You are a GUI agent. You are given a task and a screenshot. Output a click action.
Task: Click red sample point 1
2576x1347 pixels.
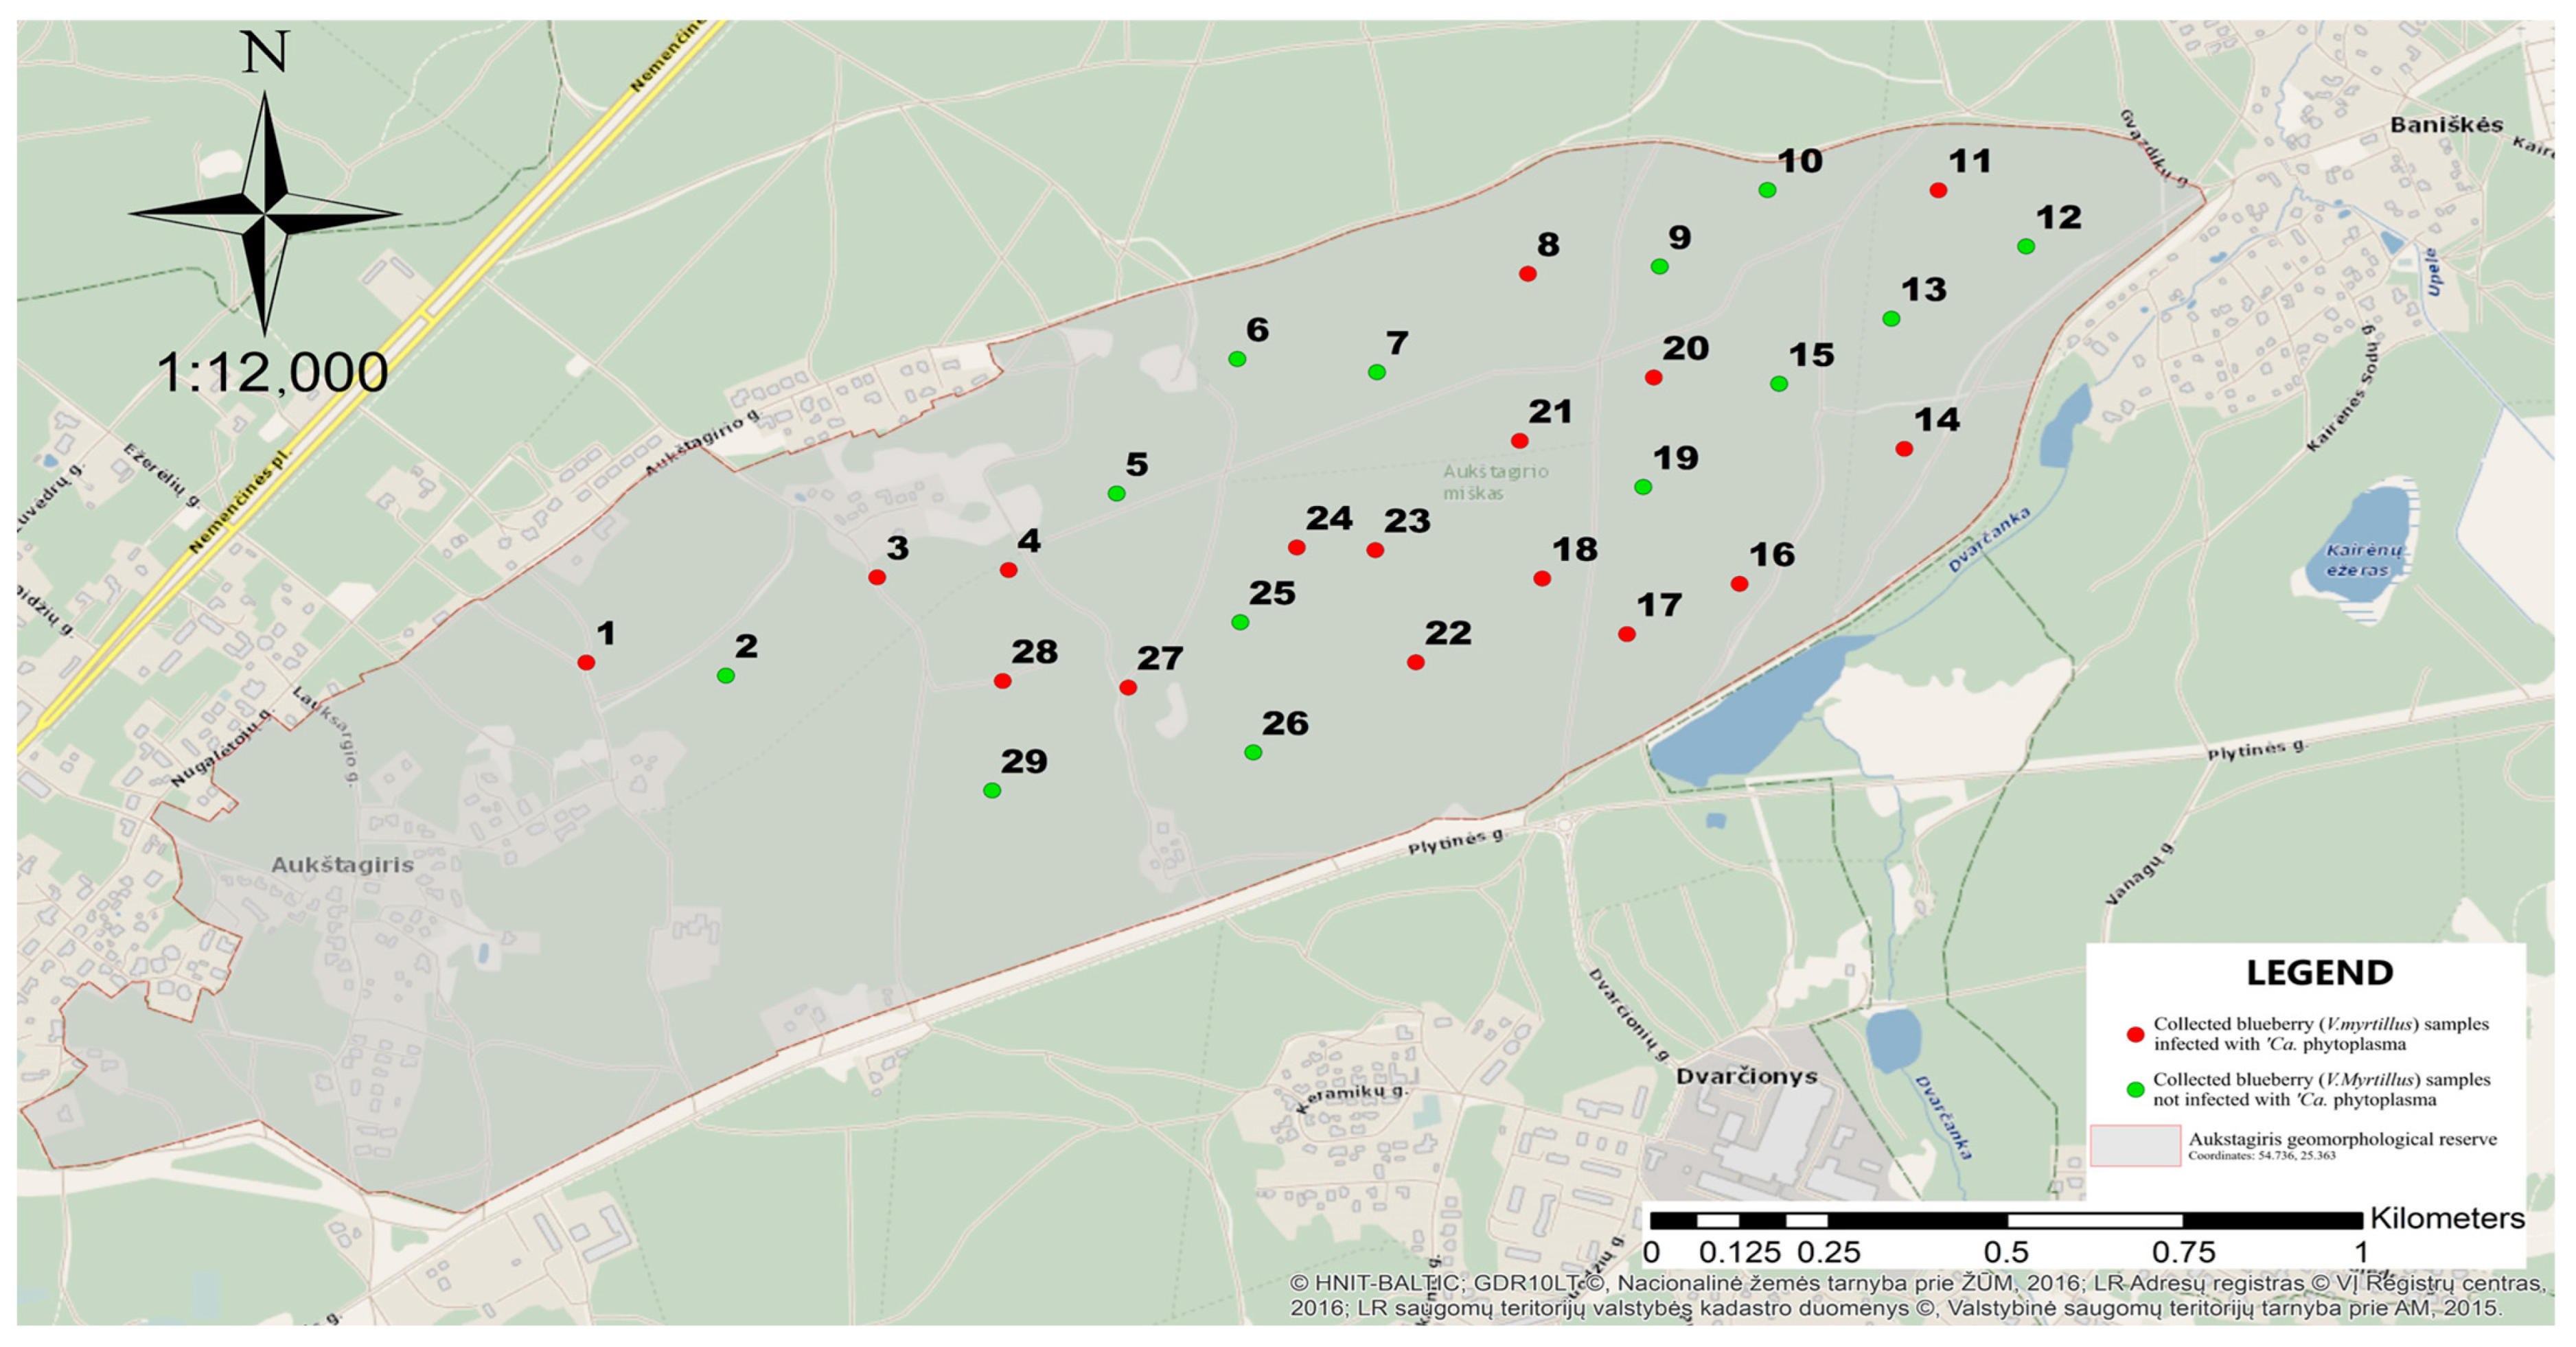586,663
